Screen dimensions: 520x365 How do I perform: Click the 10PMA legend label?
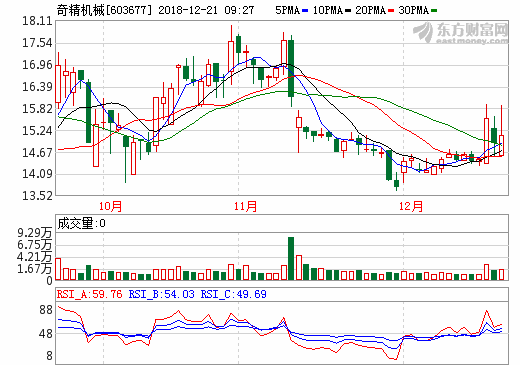click(x=328, y=11)
